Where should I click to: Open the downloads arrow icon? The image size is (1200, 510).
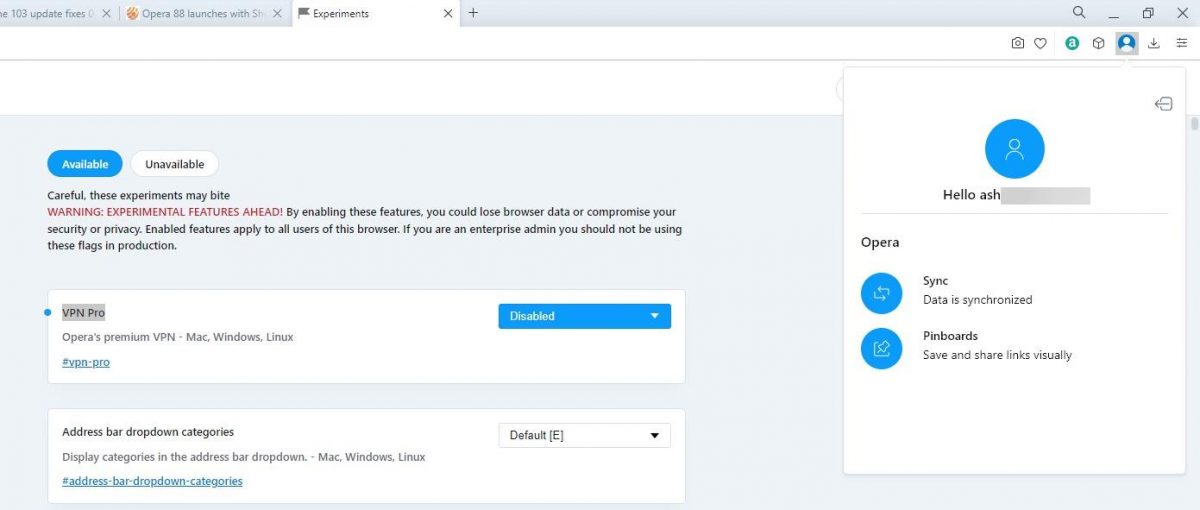click(1154, 43)
